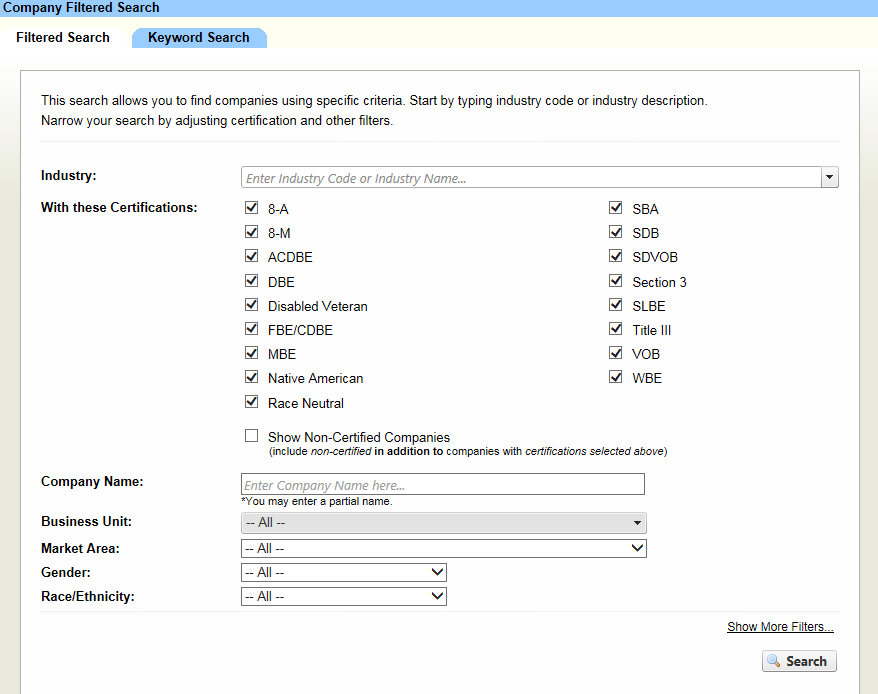Open the Market Area dropdown

click(444, 548)
